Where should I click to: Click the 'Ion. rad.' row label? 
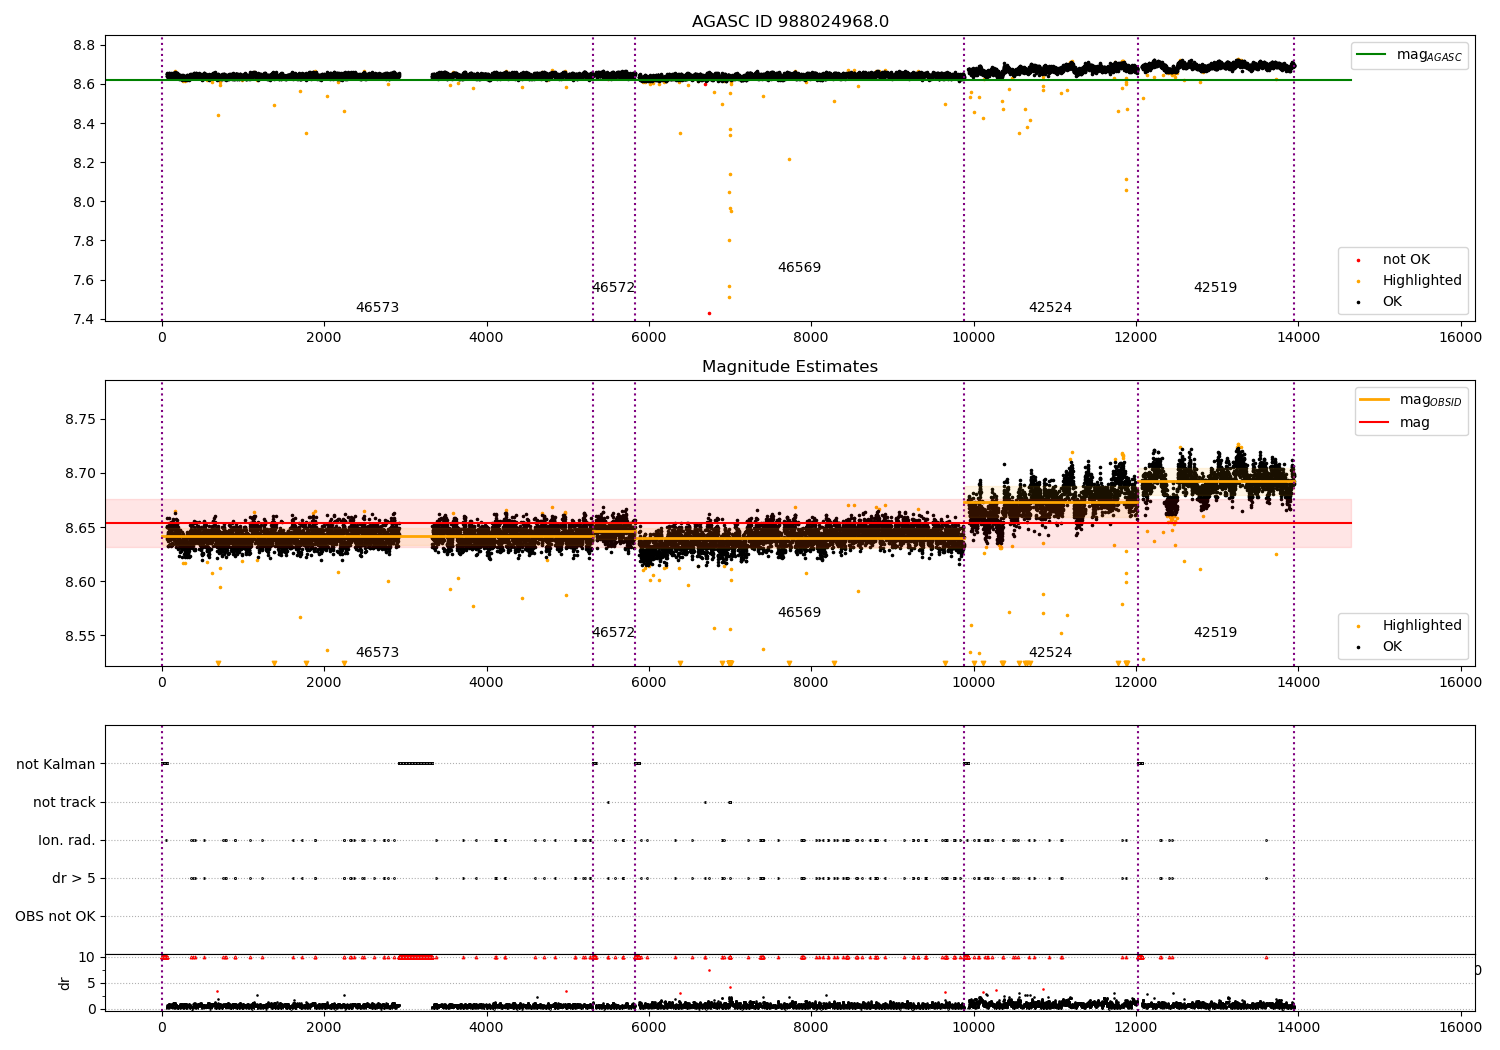click(67, 841)
